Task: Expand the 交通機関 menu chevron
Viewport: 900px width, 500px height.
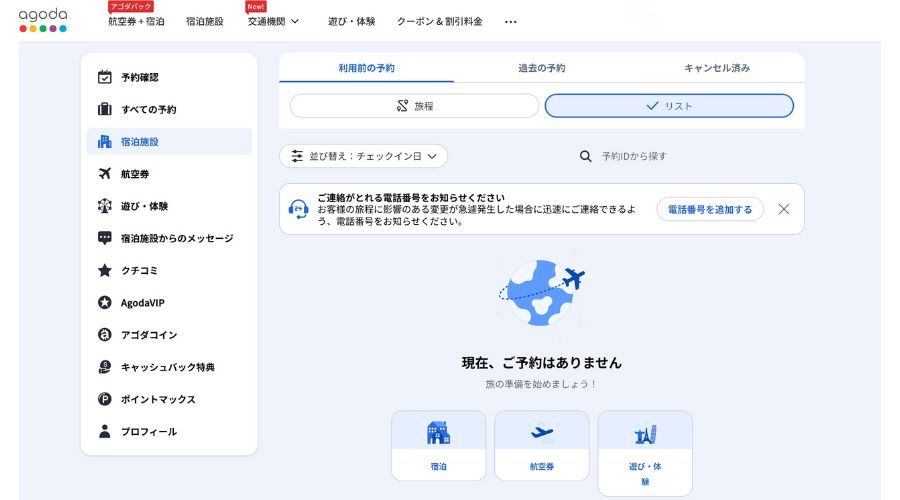Action: click(295, 21)
